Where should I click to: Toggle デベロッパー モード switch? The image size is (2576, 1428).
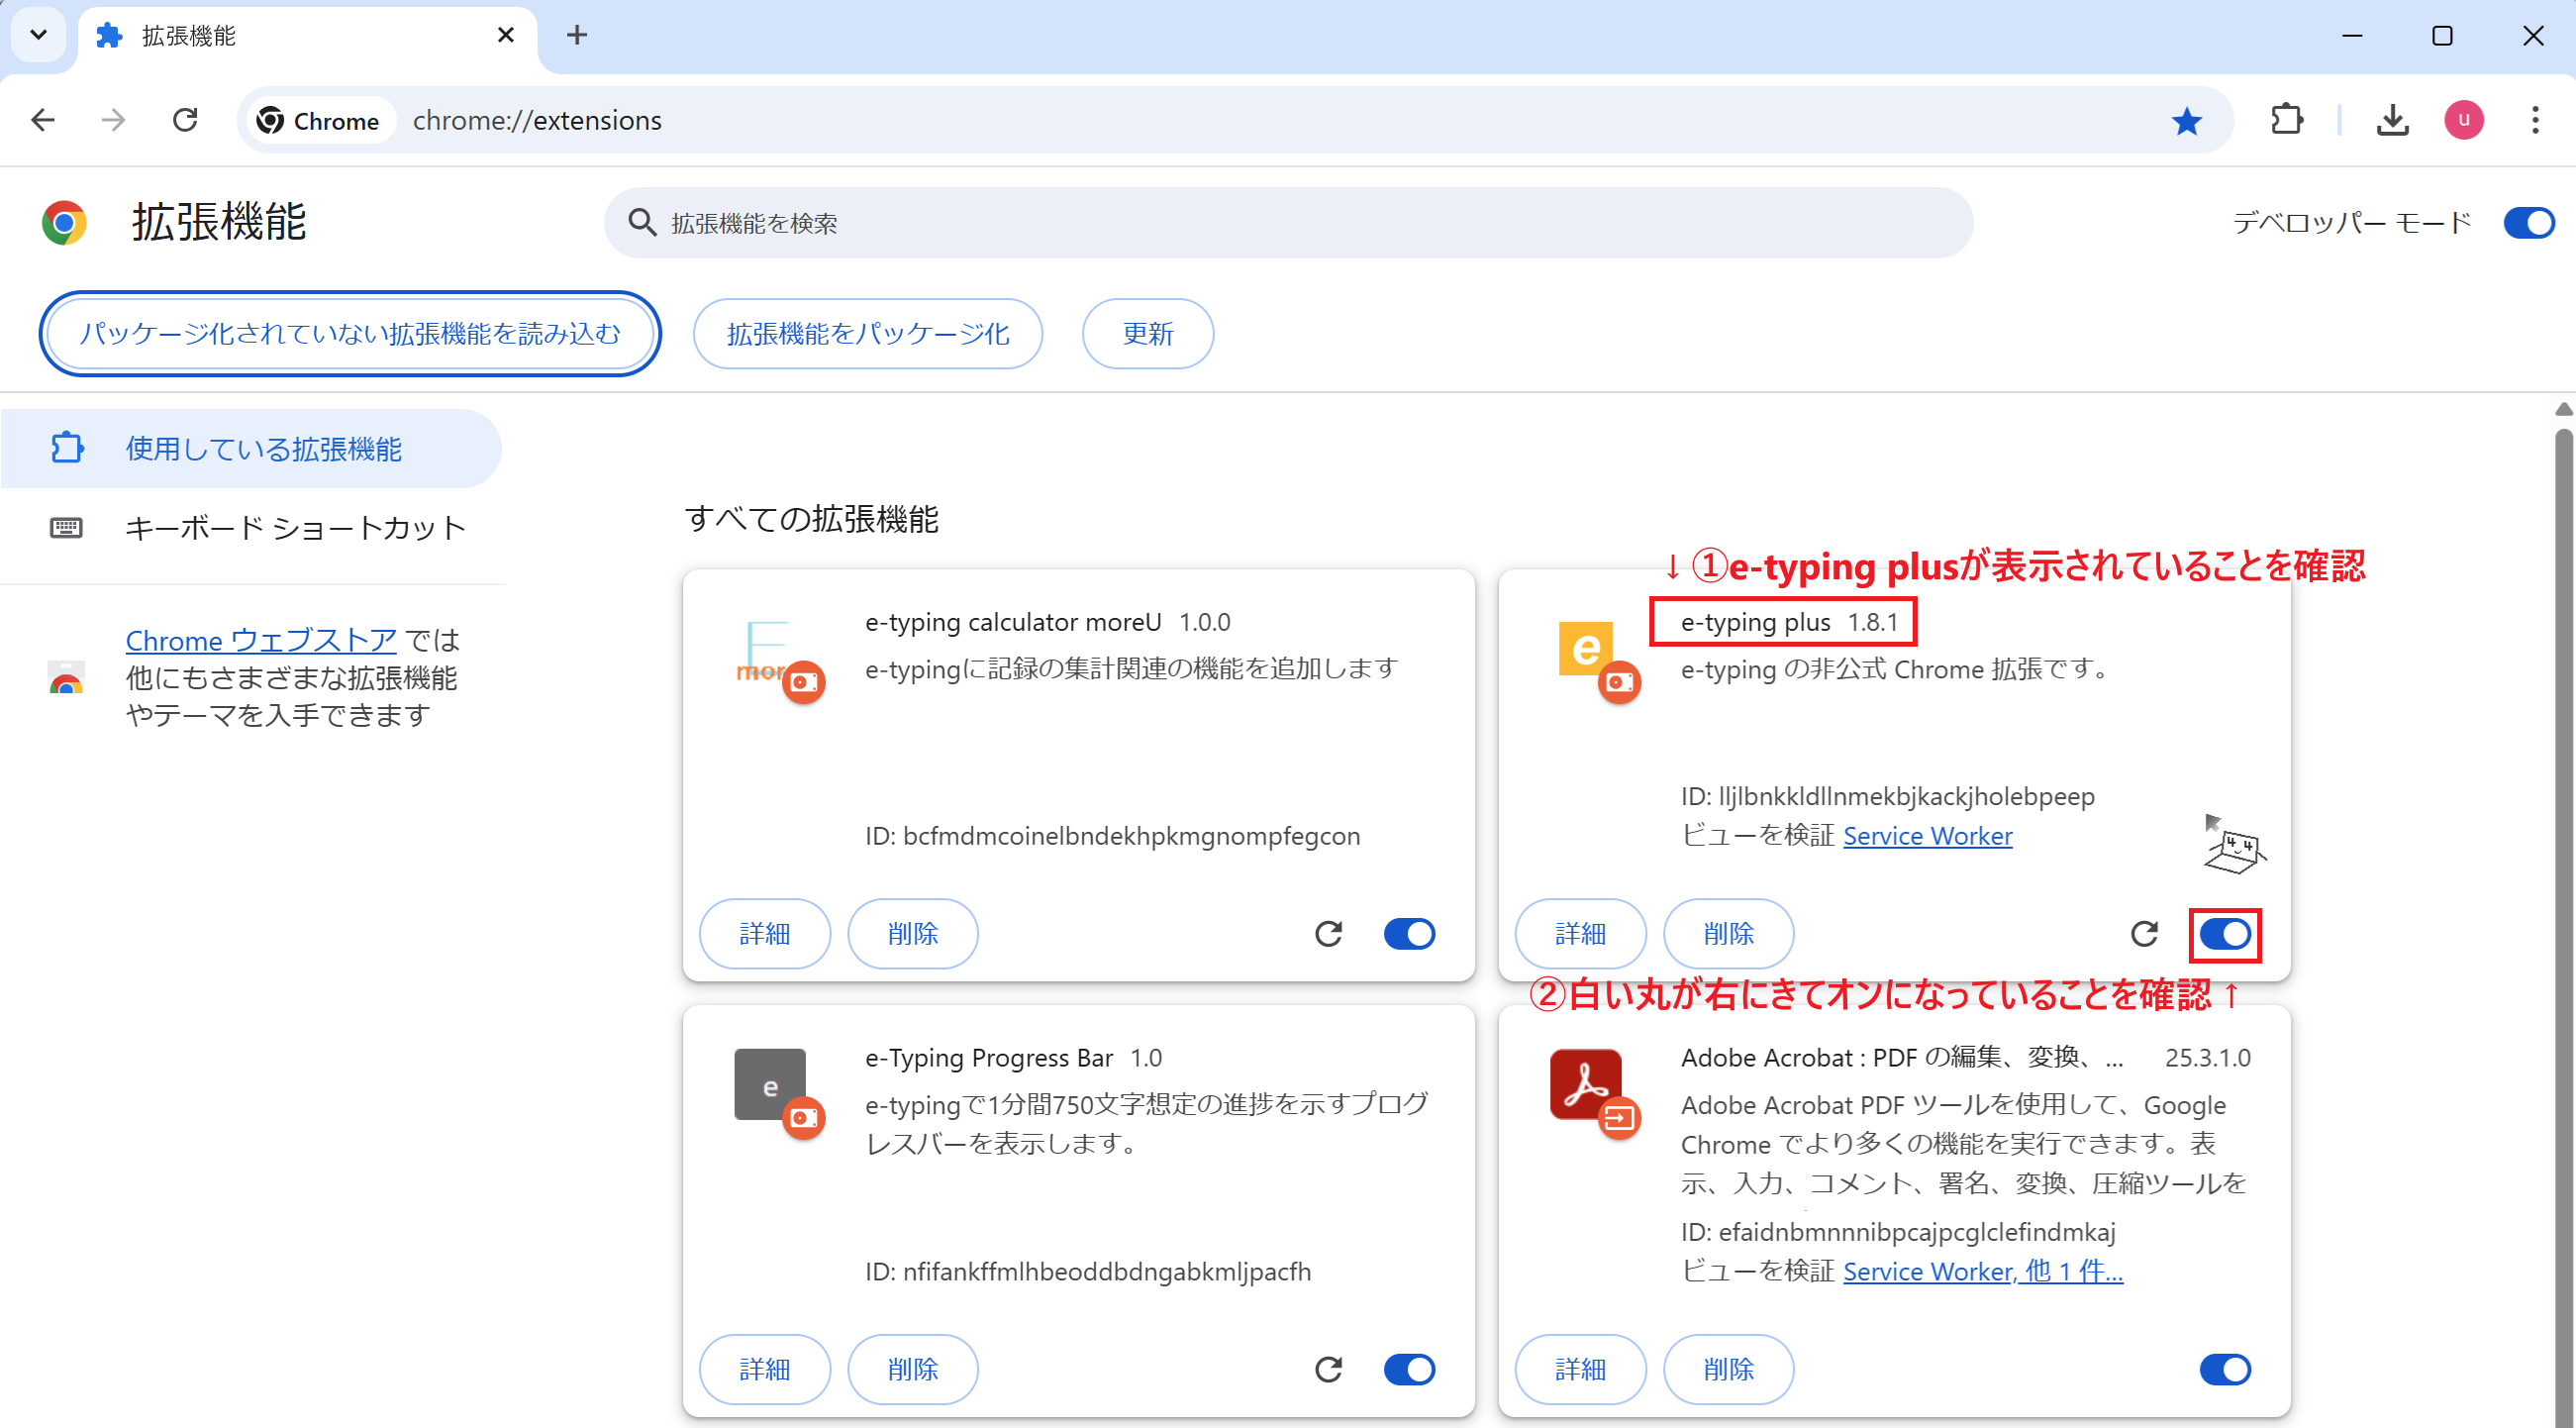click(2528, 223)
